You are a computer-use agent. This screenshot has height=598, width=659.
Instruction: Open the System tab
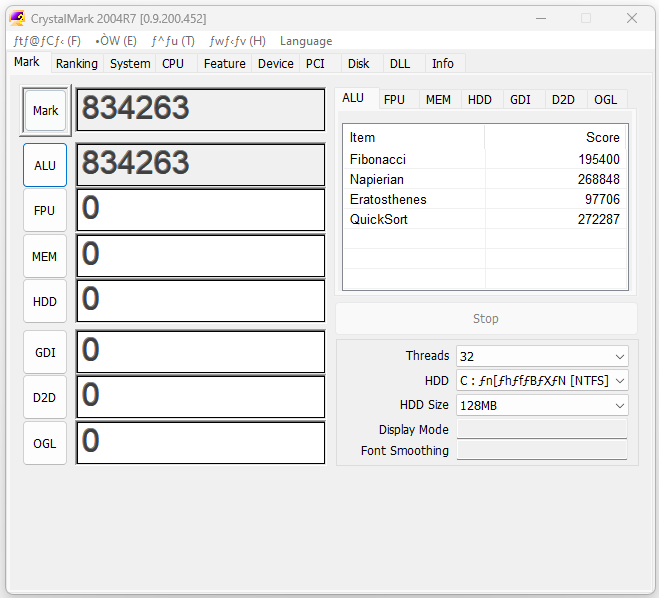point(130,63)
